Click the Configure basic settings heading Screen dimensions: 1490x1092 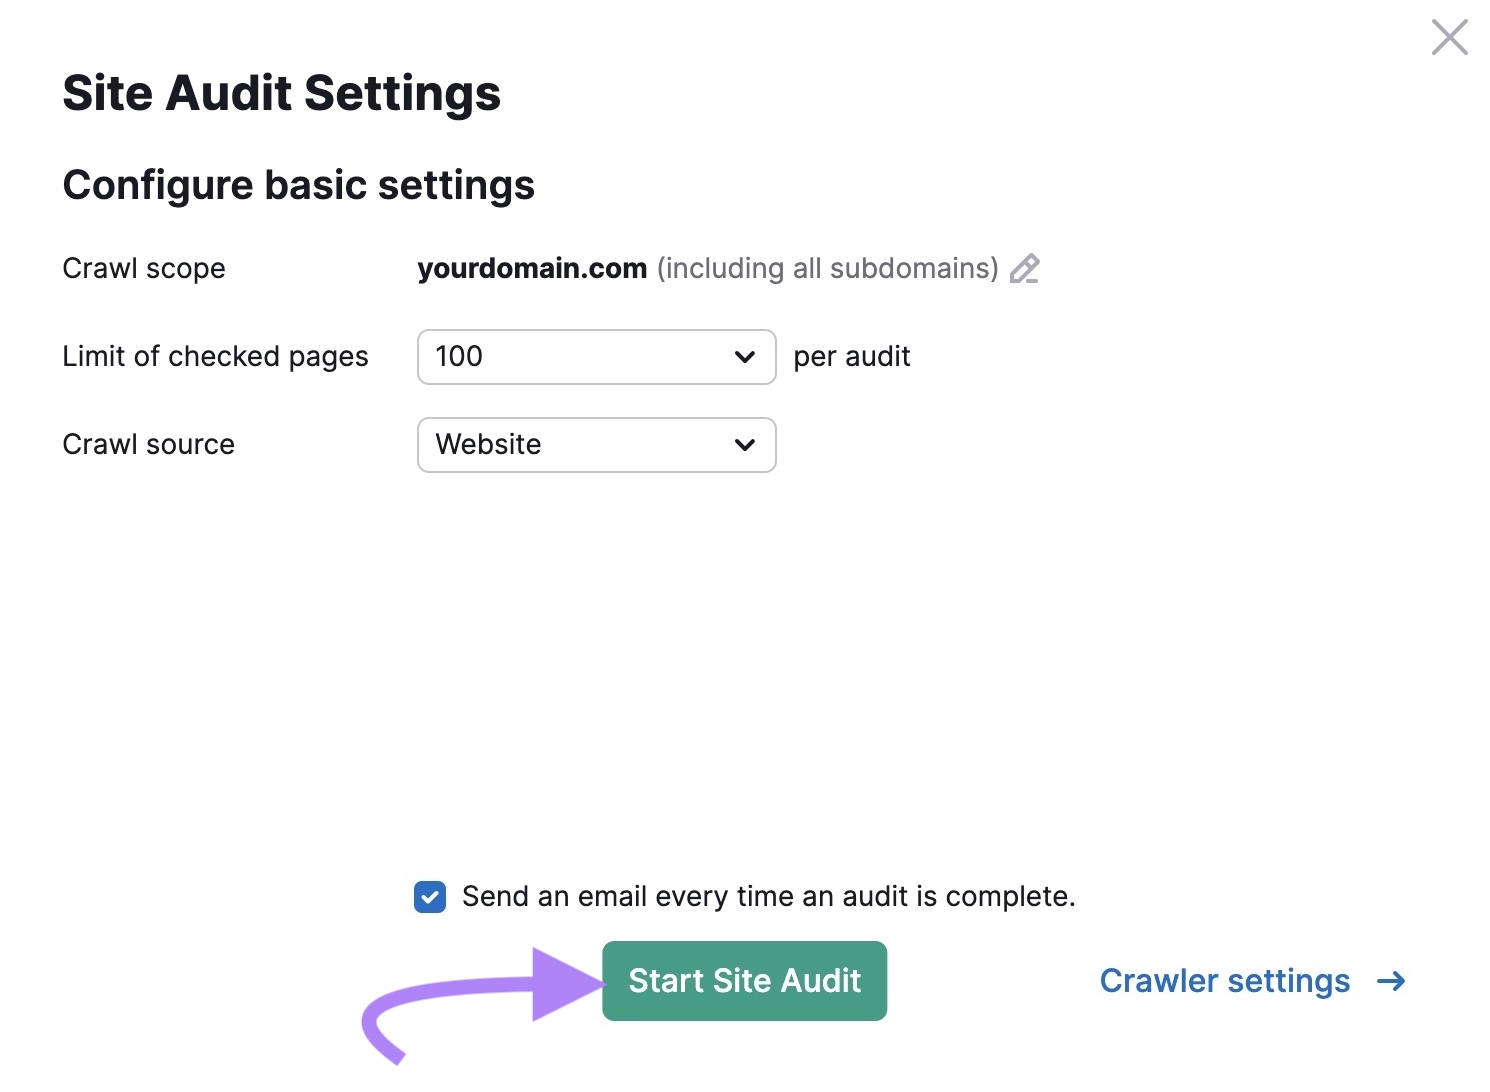(x=299, y=184)
